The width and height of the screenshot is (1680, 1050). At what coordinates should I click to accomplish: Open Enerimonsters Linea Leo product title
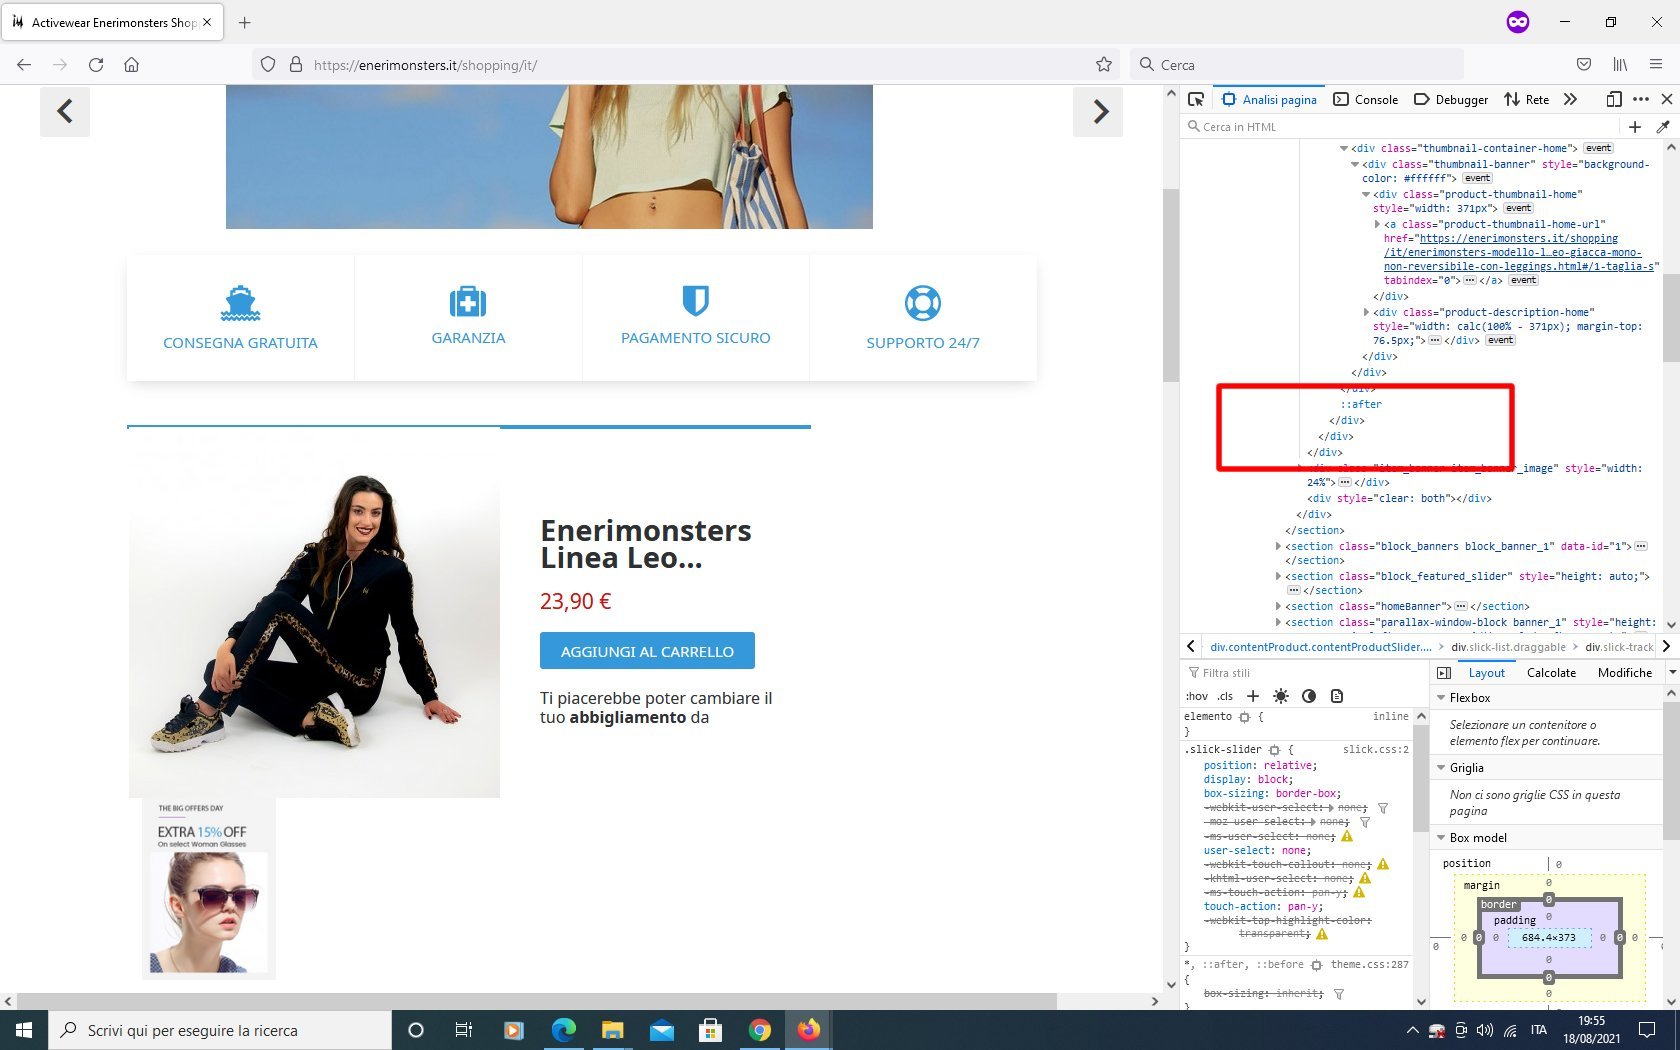point(646,544)
